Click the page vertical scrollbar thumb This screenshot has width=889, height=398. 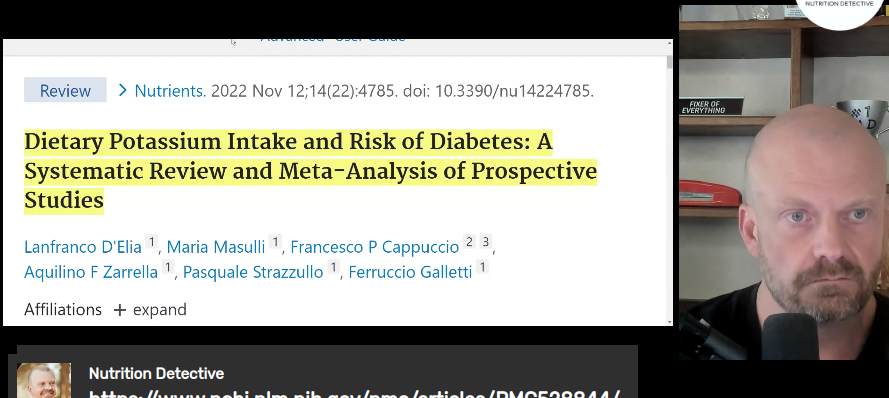pyautogui.click(x=670, y=61)
